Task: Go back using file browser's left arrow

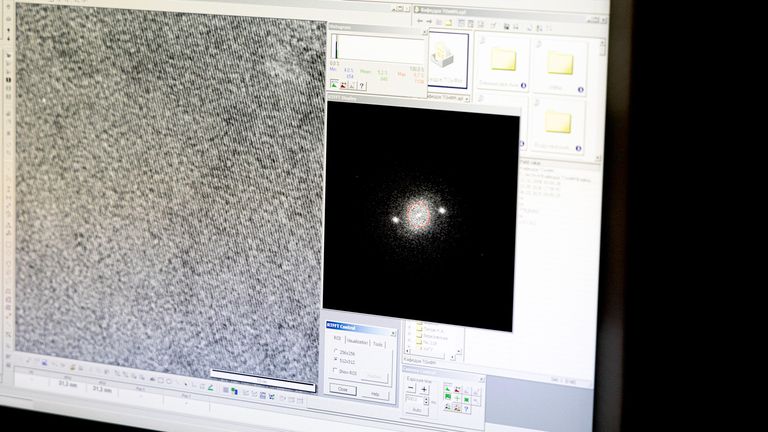Action: click(x=420, y=21)
